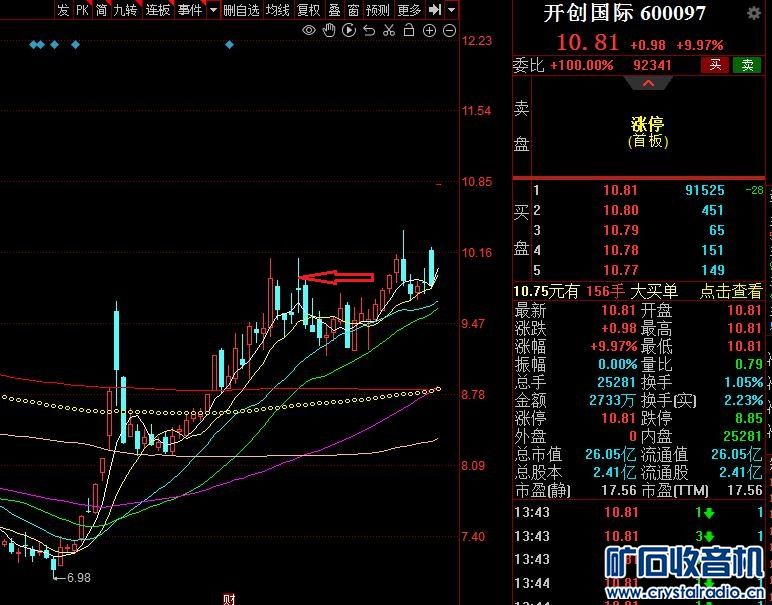Viewport: 772px width, 605px height.
Task: Open dropdown arrow next to 事件
Action: point(213,9)
